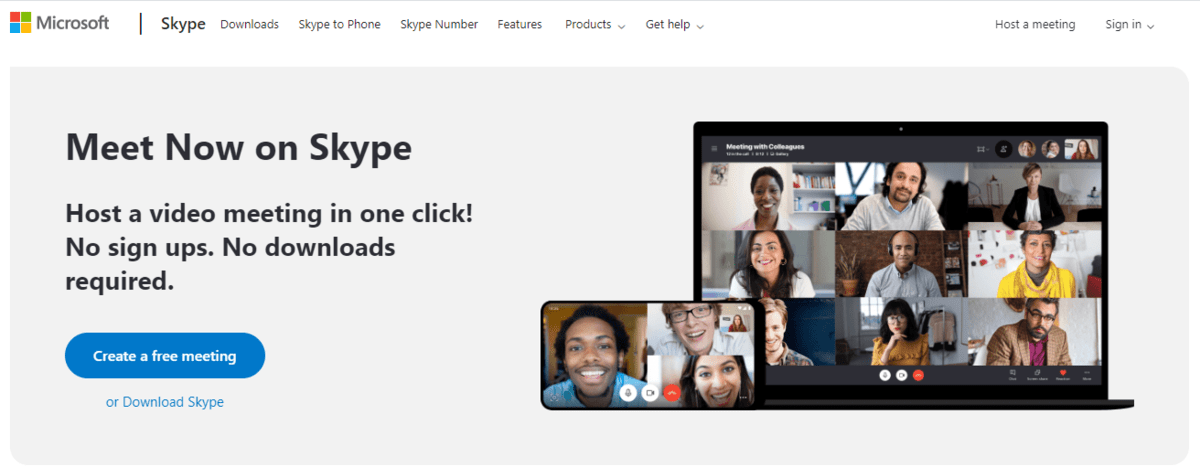Click the heart Reaction icon in the laptop meeting
The image size is (1200, 467).
(1063, 373)
